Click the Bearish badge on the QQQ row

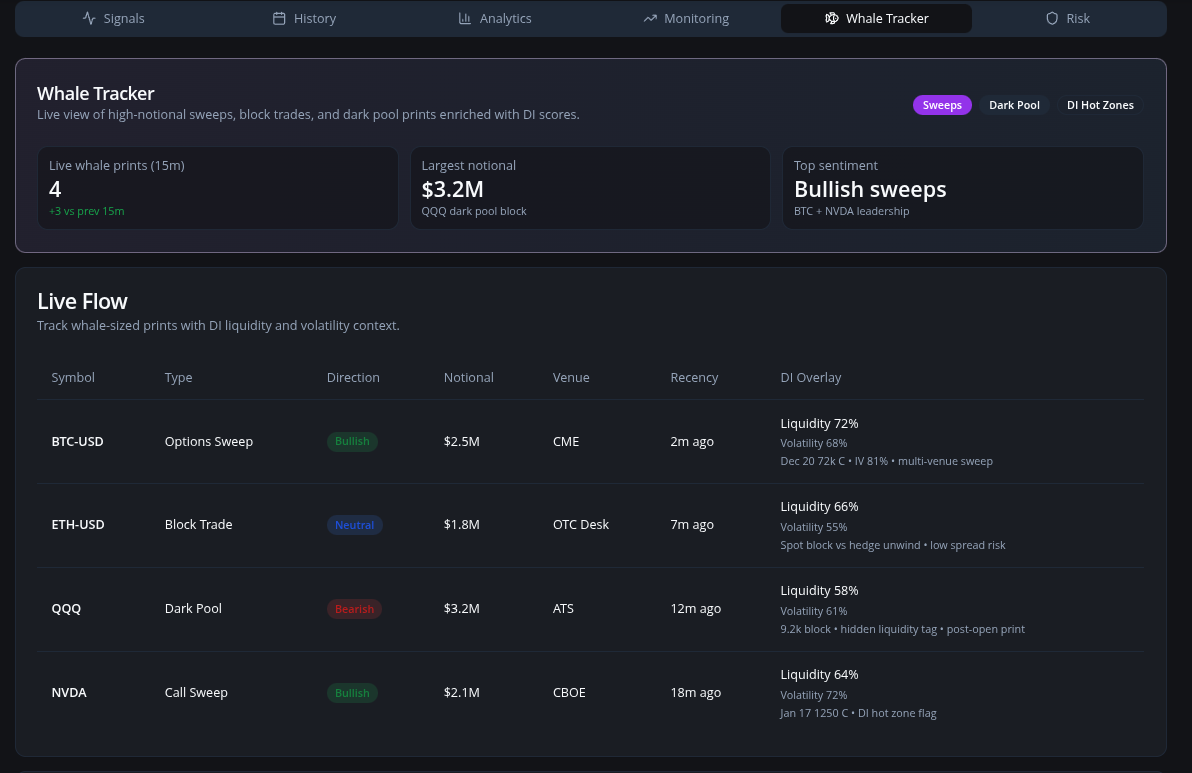point(354,608)
